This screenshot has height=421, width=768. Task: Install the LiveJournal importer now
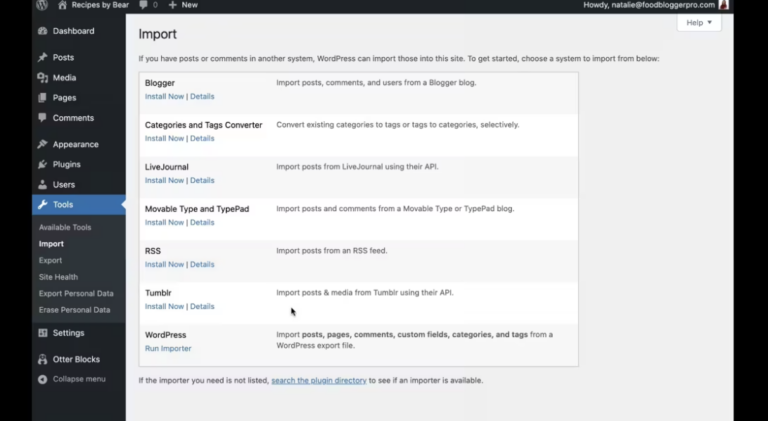click(164, 181)
